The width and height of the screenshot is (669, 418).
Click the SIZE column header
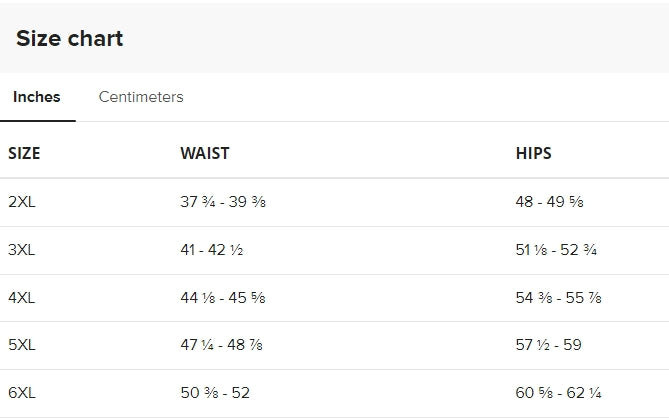(24, 153)
